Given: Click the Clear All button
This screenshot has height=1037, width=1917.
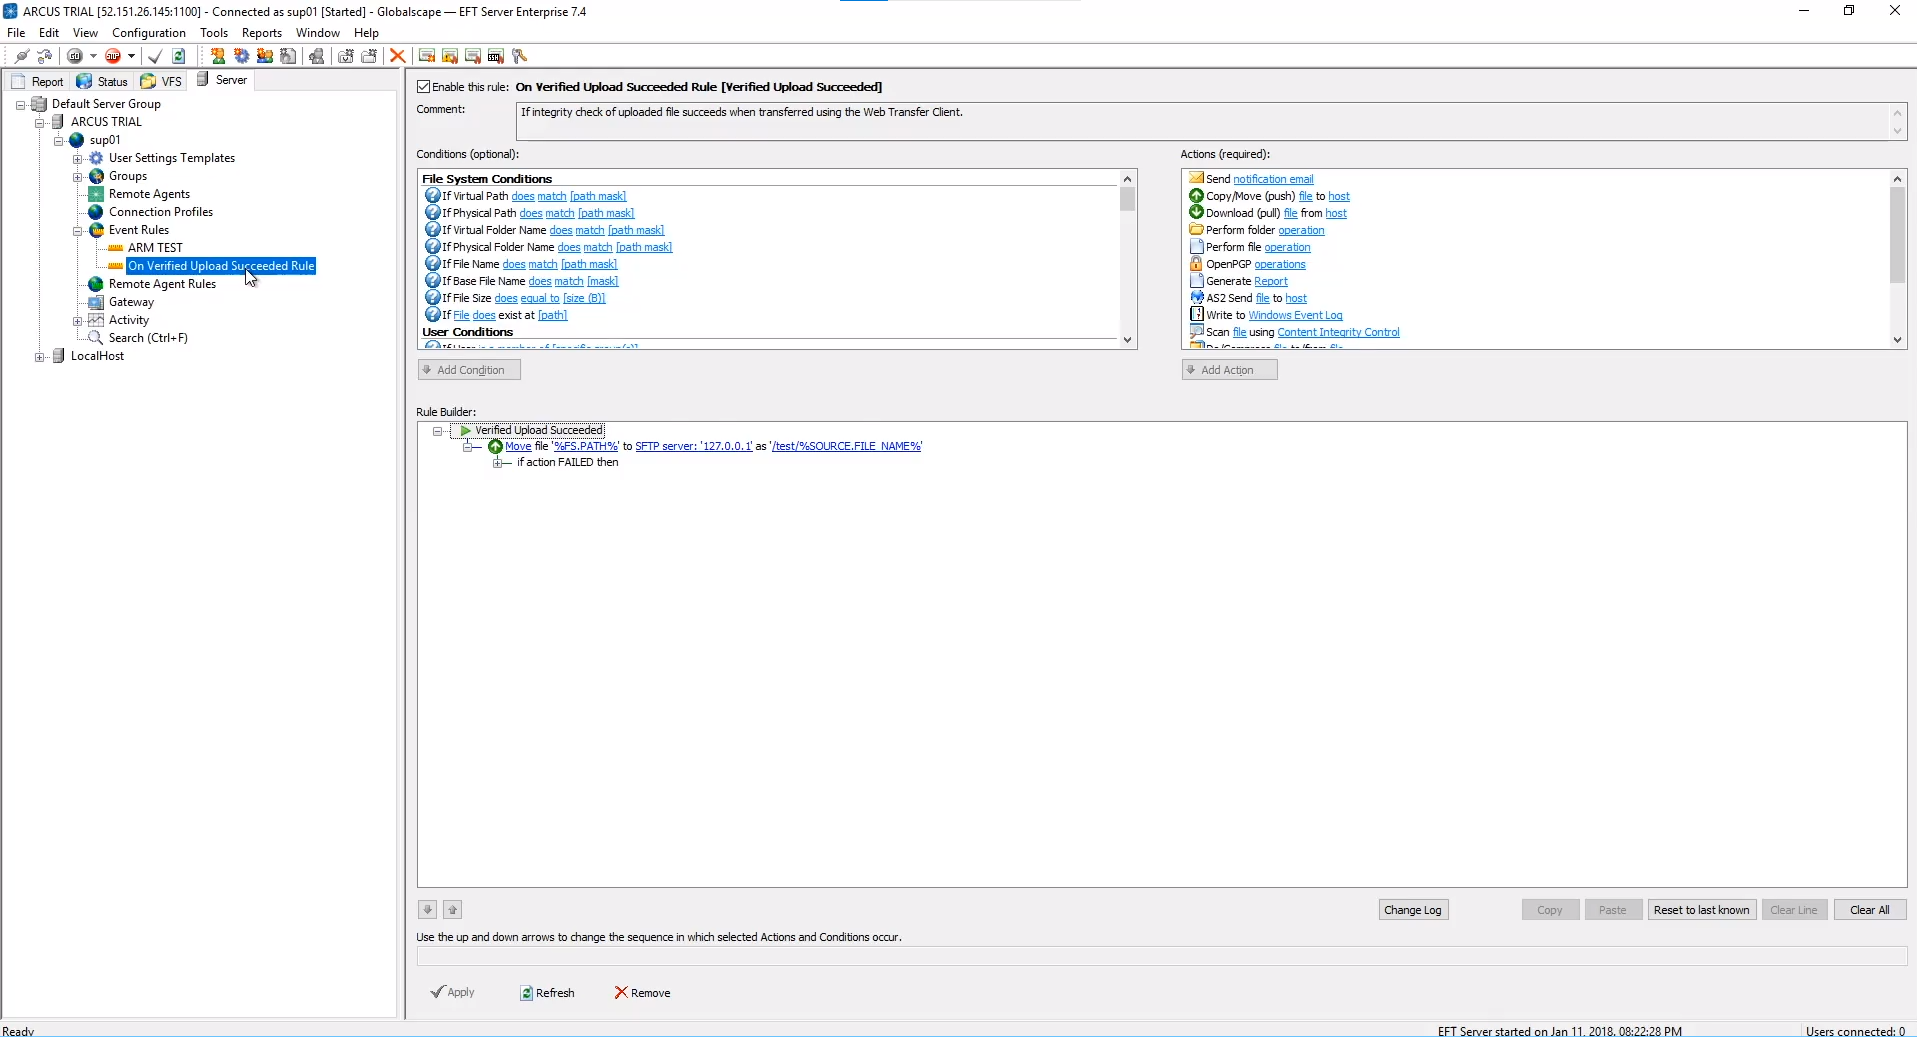Looking at the screenshot, I should pos(1871,910).
